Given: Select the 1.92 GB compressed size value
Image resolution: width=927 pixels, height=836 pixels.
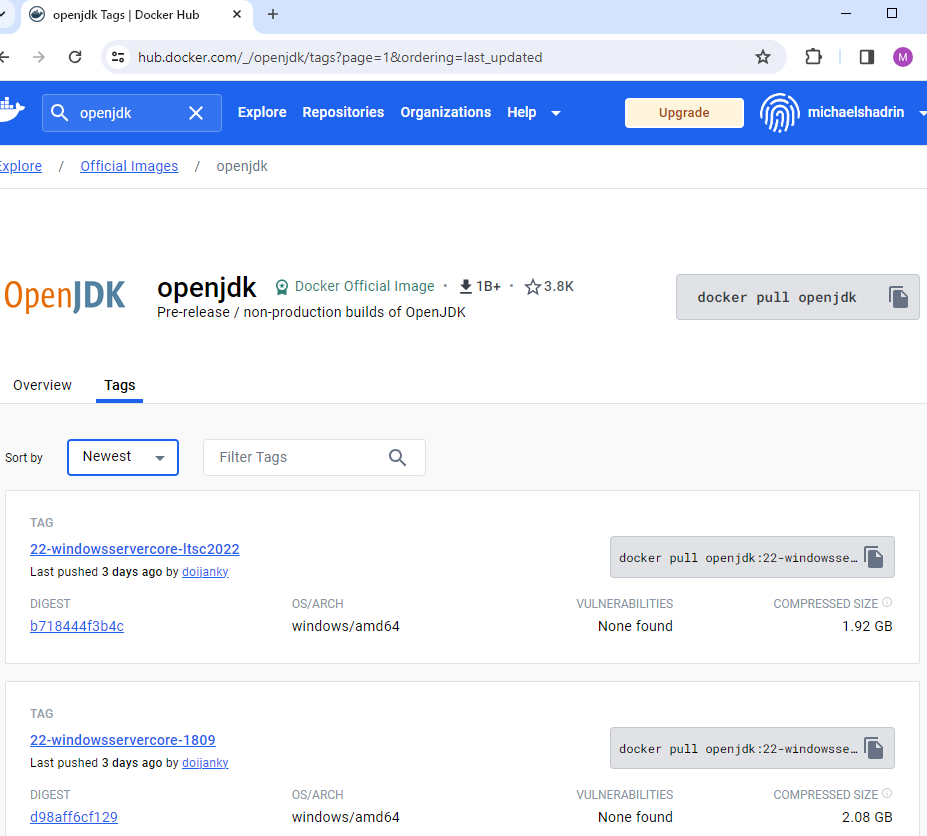Looking at the screenshot, I should 867,626.
